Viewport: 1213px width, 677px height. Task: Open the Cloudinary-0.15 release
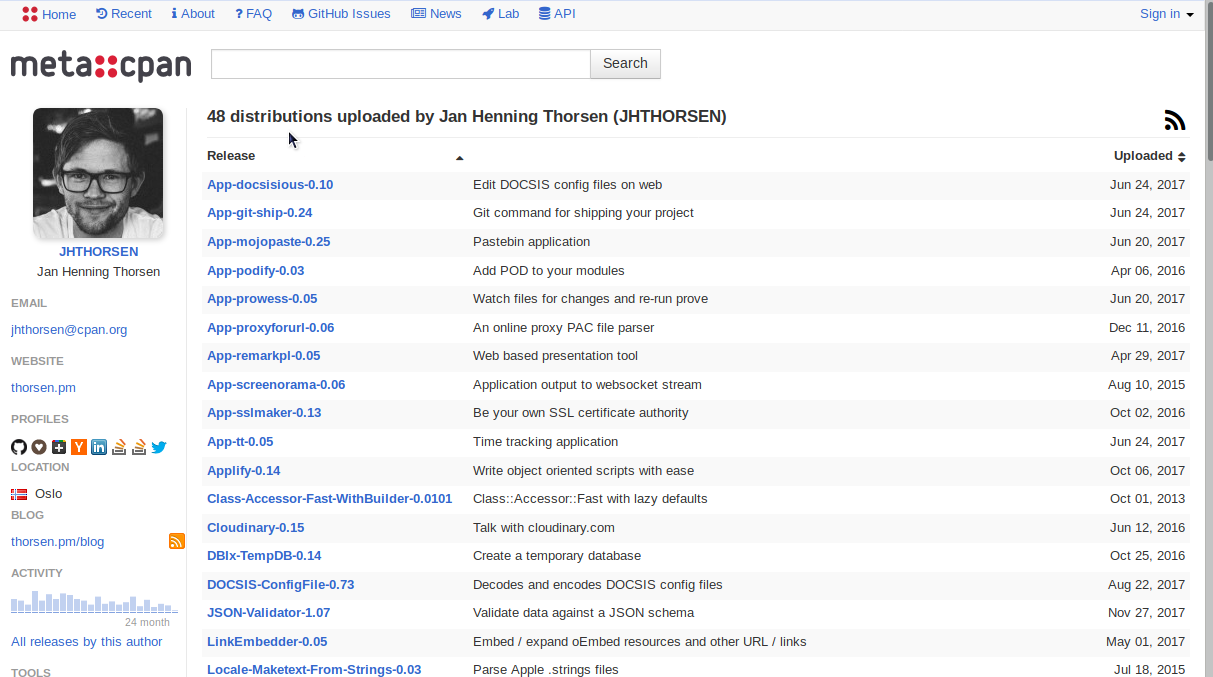255,528
